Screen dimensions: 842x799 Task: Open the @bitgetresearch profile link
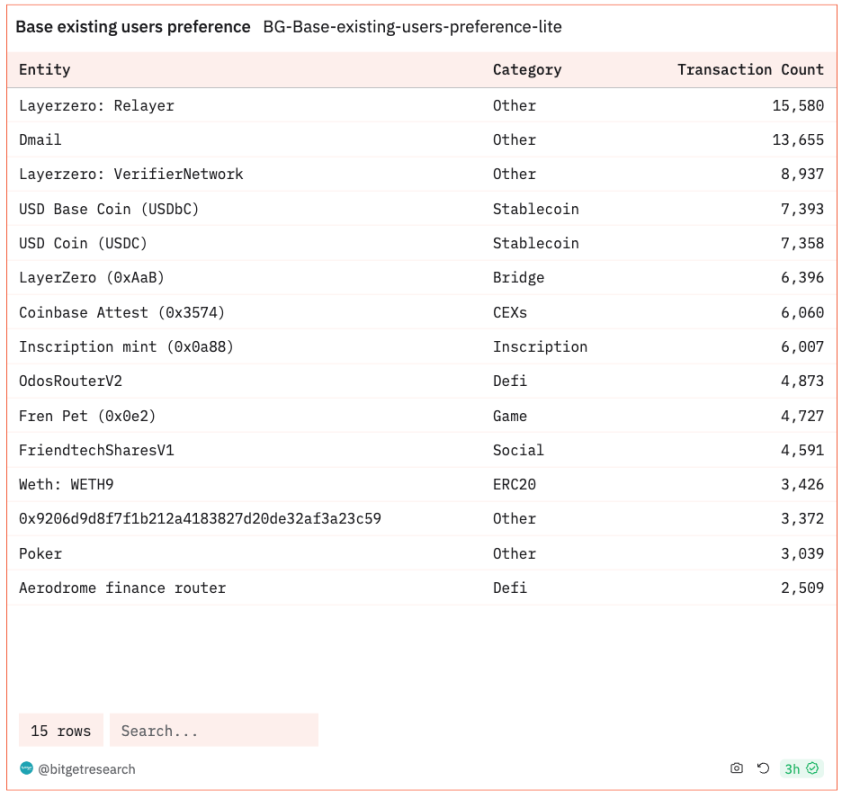click(x=86, y=769)
